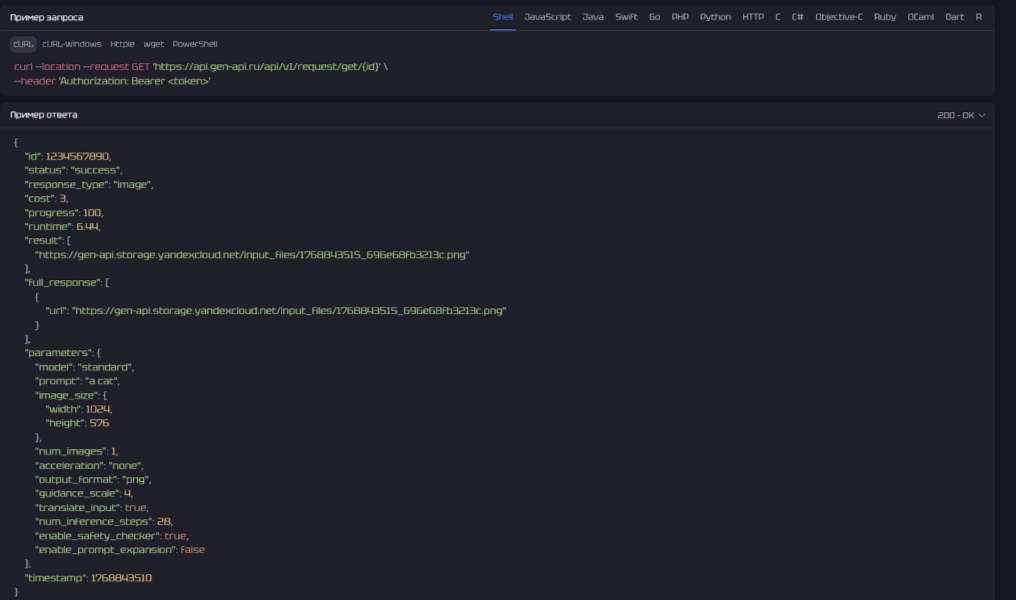Open the Objective-C example tab
The image size is (1016, 600).
coord(838,17)
